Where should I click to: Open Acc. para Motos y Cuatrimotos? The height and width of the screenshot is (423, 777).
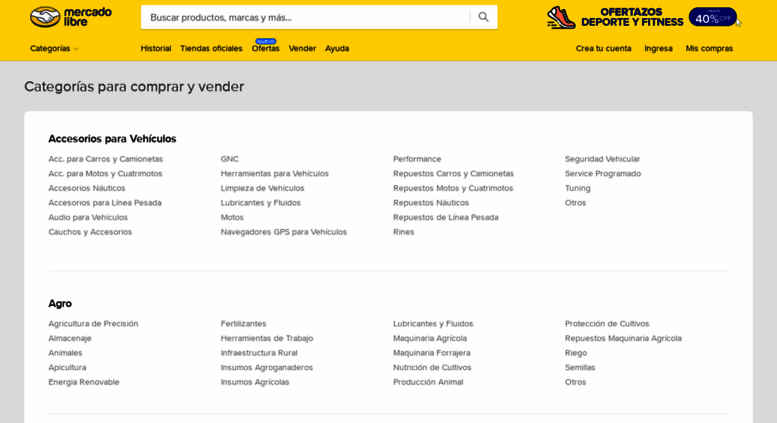[105, 173]
